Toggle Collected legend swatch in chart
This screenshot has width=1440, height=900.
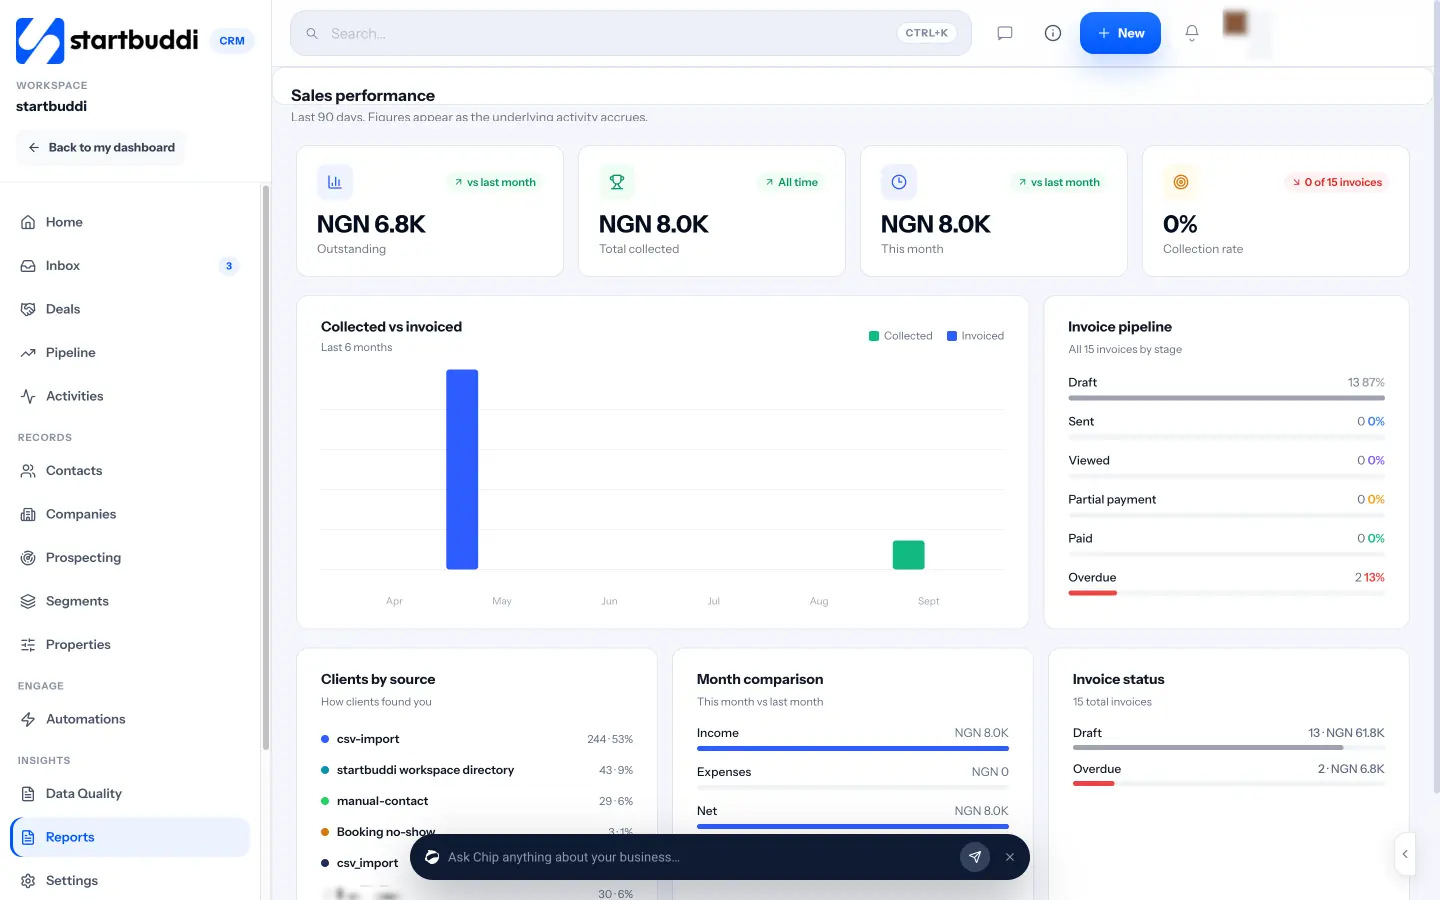[874, 336]
